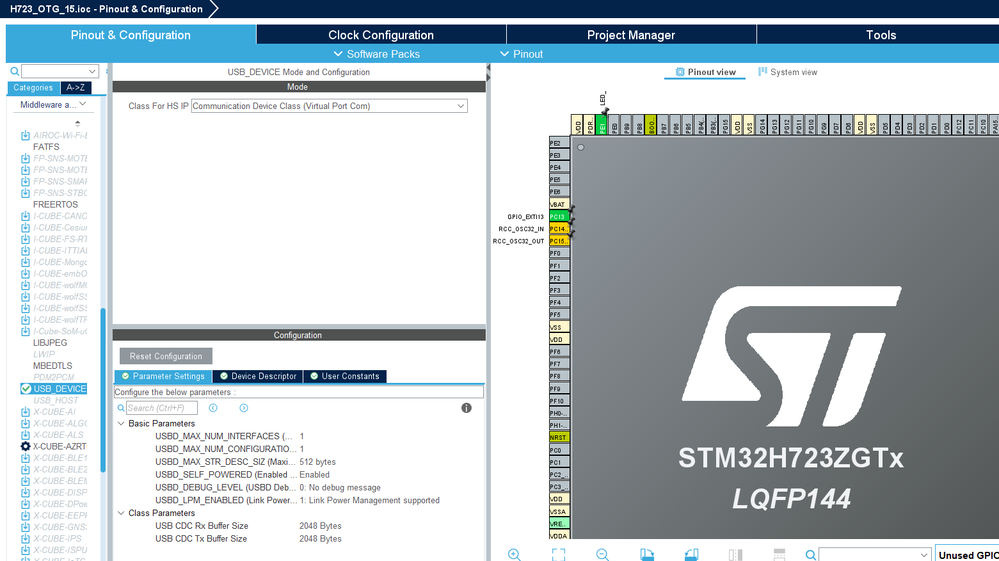Open the category search dropdown arrow
Image resolution: width=999 pixels, height=561 pixels.
pos(92,71)
